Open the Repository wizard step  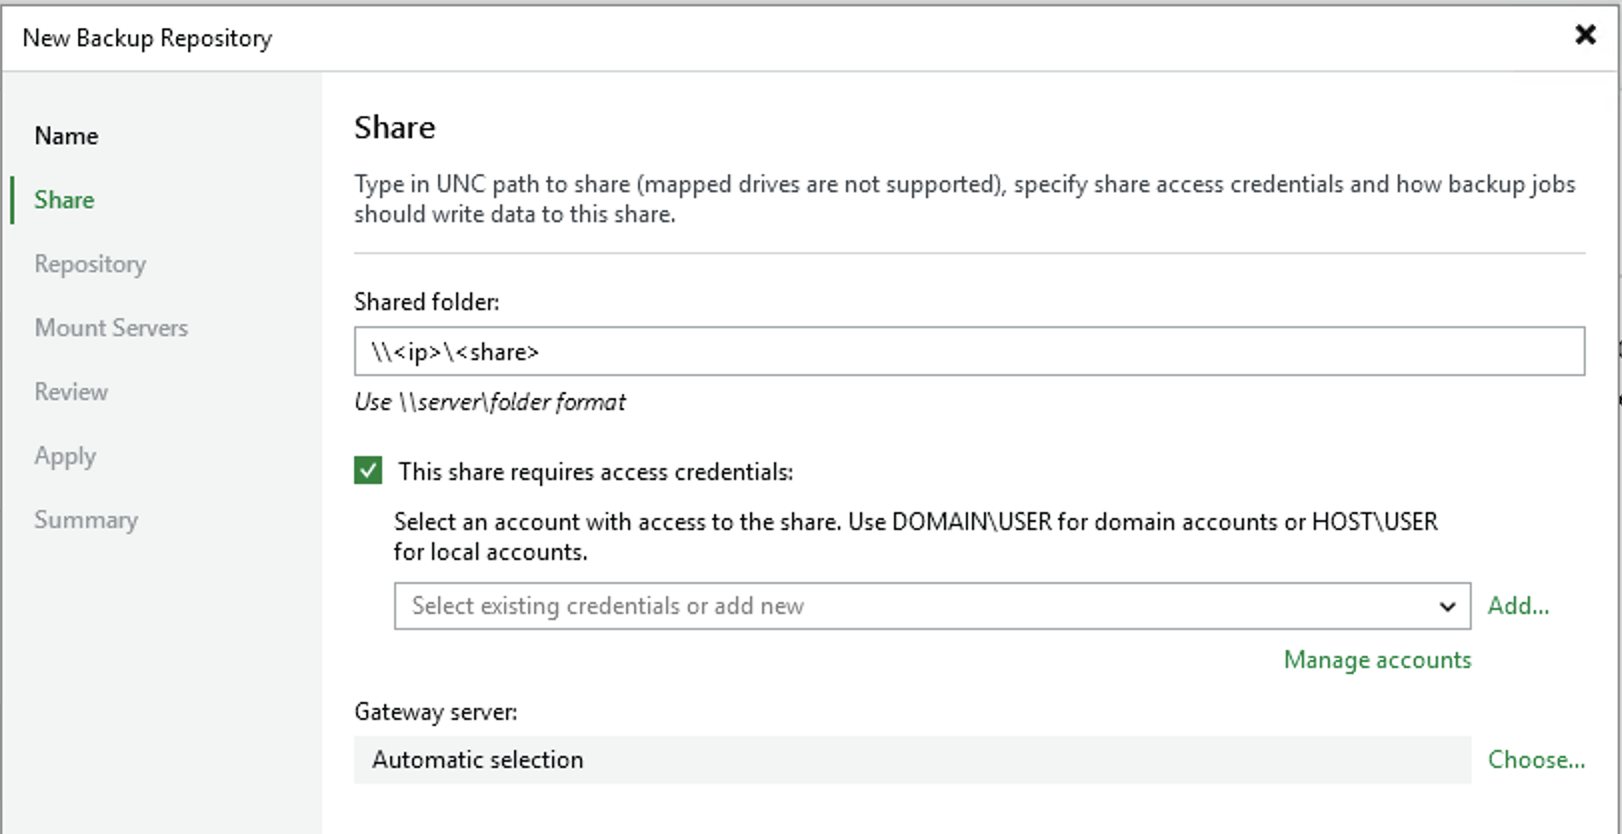point(90,264)
